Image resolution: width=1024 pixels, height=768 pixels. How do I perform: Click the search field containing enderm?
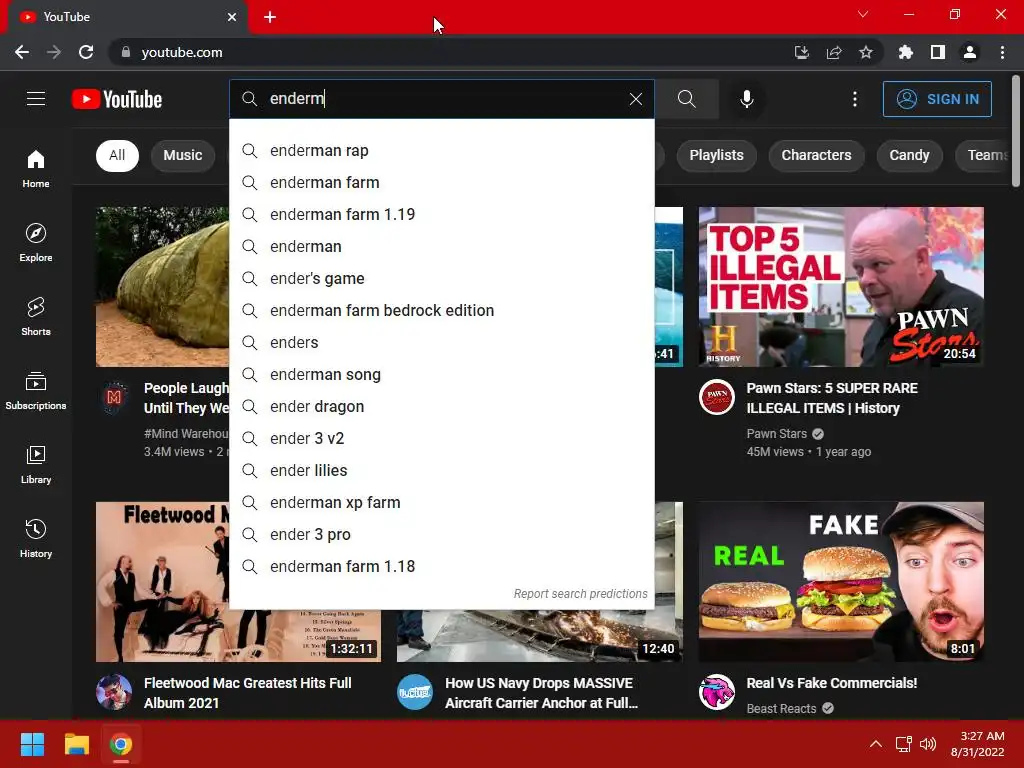coord(442,99)
